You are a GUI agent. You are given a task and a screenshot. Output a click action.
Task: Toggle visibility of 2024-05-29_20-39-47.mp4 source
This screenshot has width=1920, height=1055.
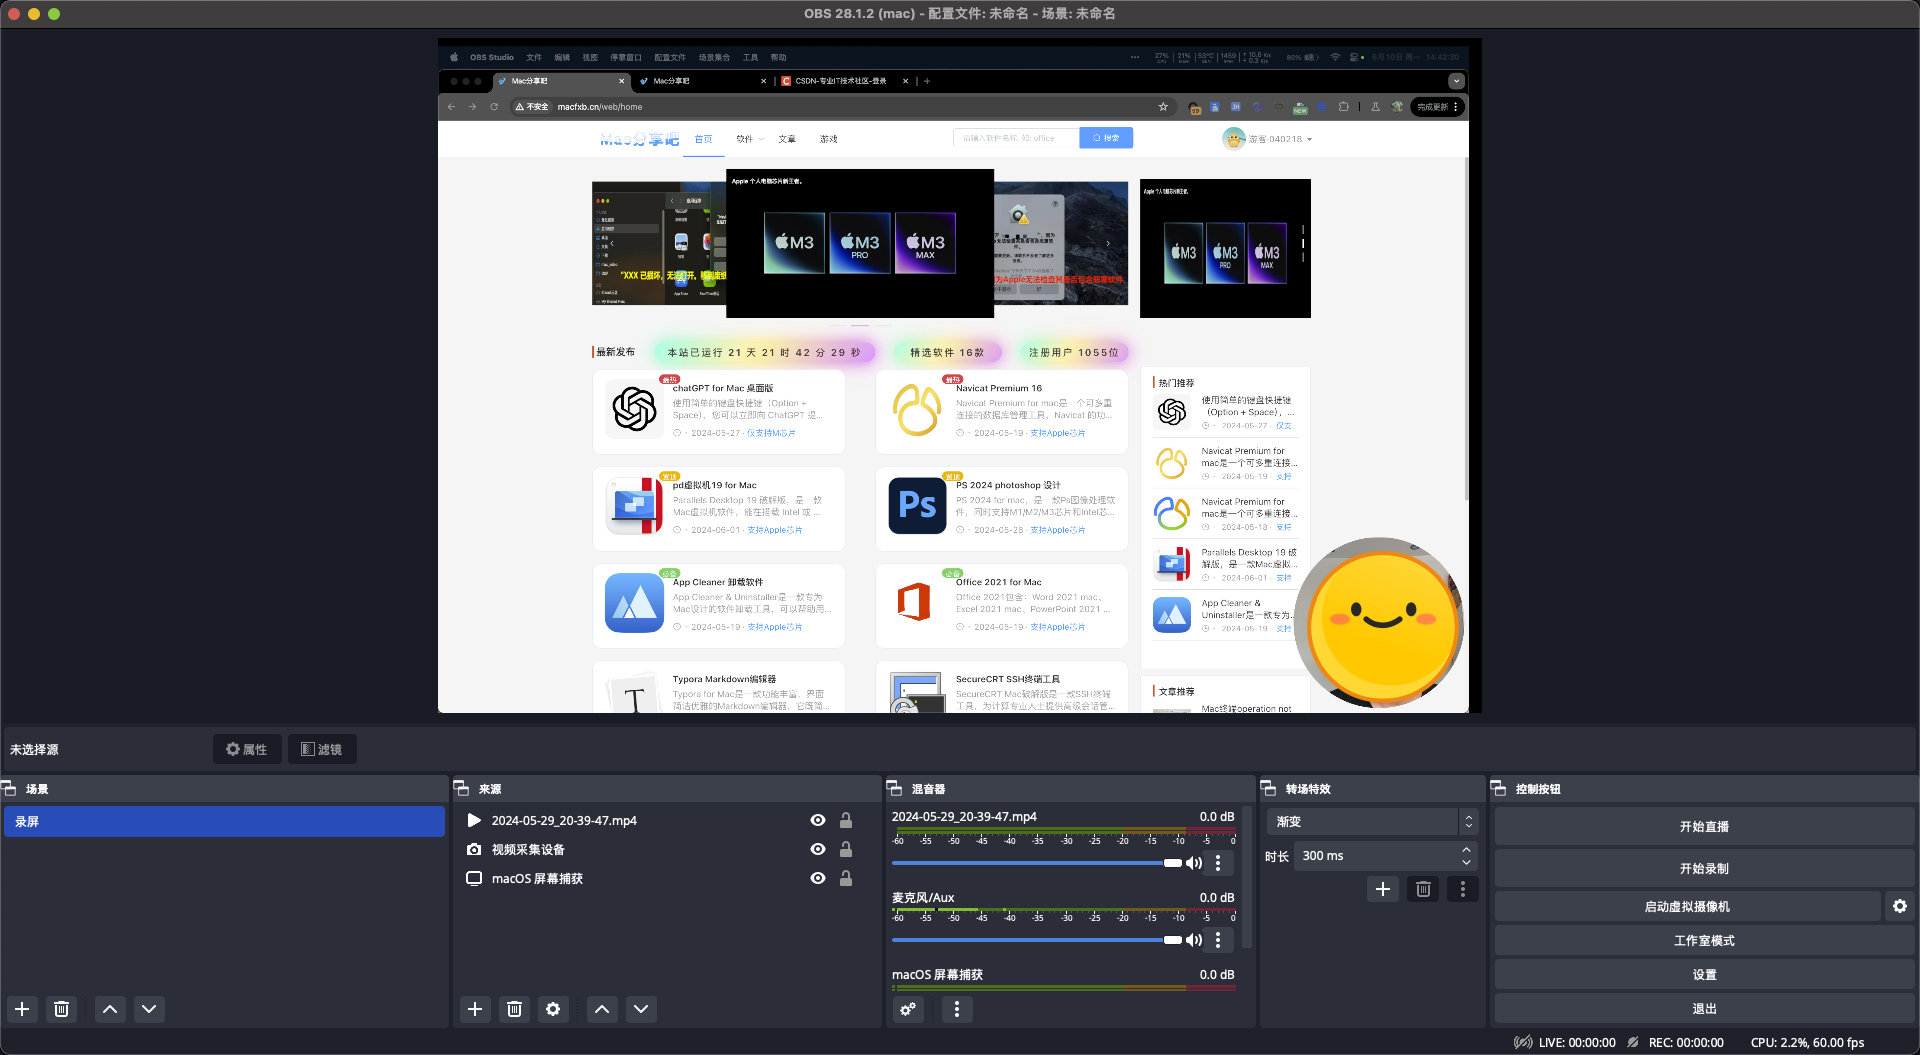point(818,820)
